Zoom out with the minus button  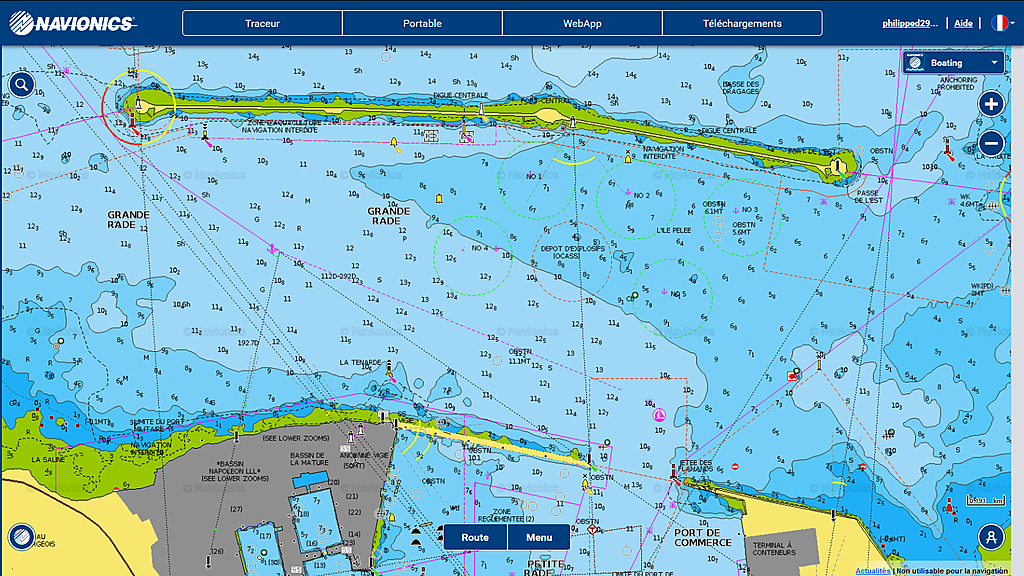(991, 143)
